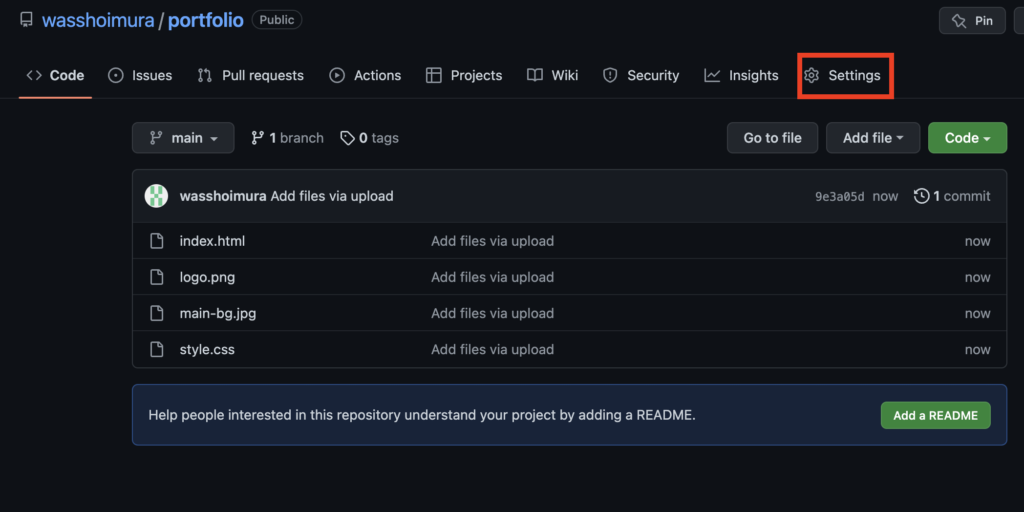Click the file icon beside index.html
This screenshot has width=1024, height=512.
coord(157,241)
